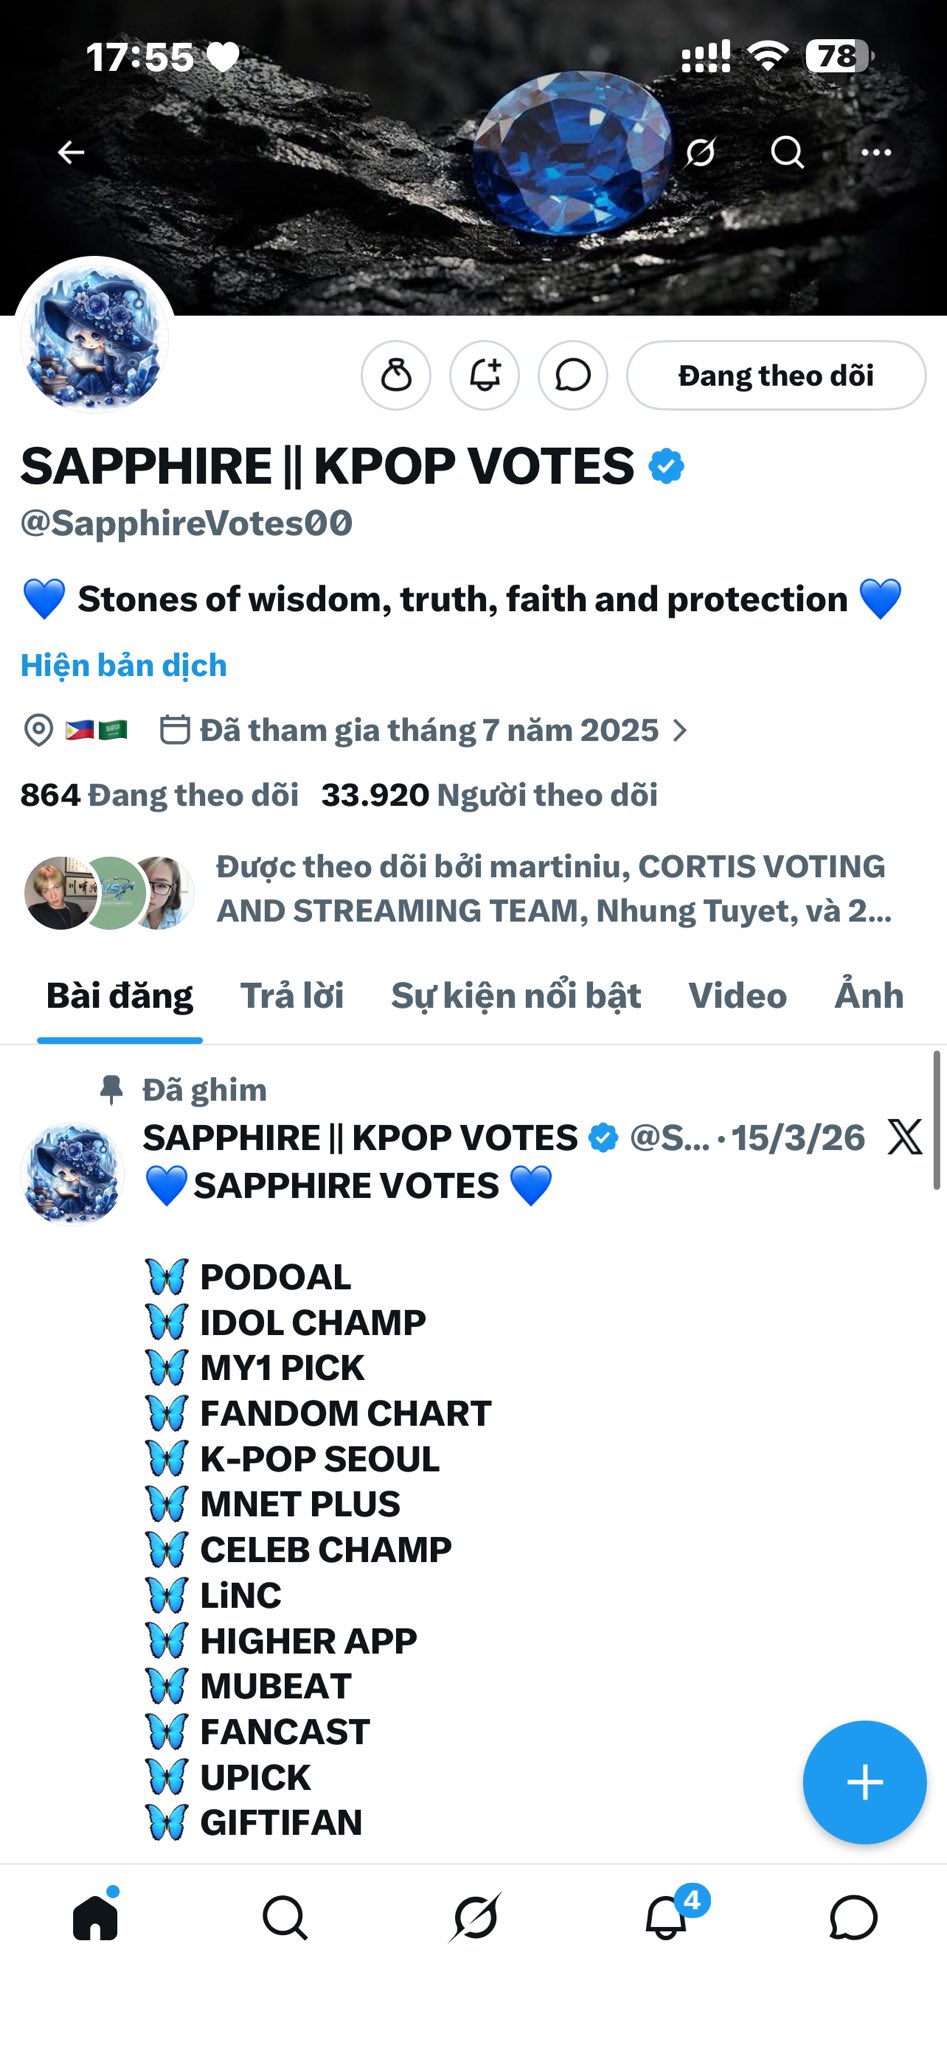The height and width of the screenshot is (2048, 947).
Task: Tap the profile search icon
Action: [787, 152]
